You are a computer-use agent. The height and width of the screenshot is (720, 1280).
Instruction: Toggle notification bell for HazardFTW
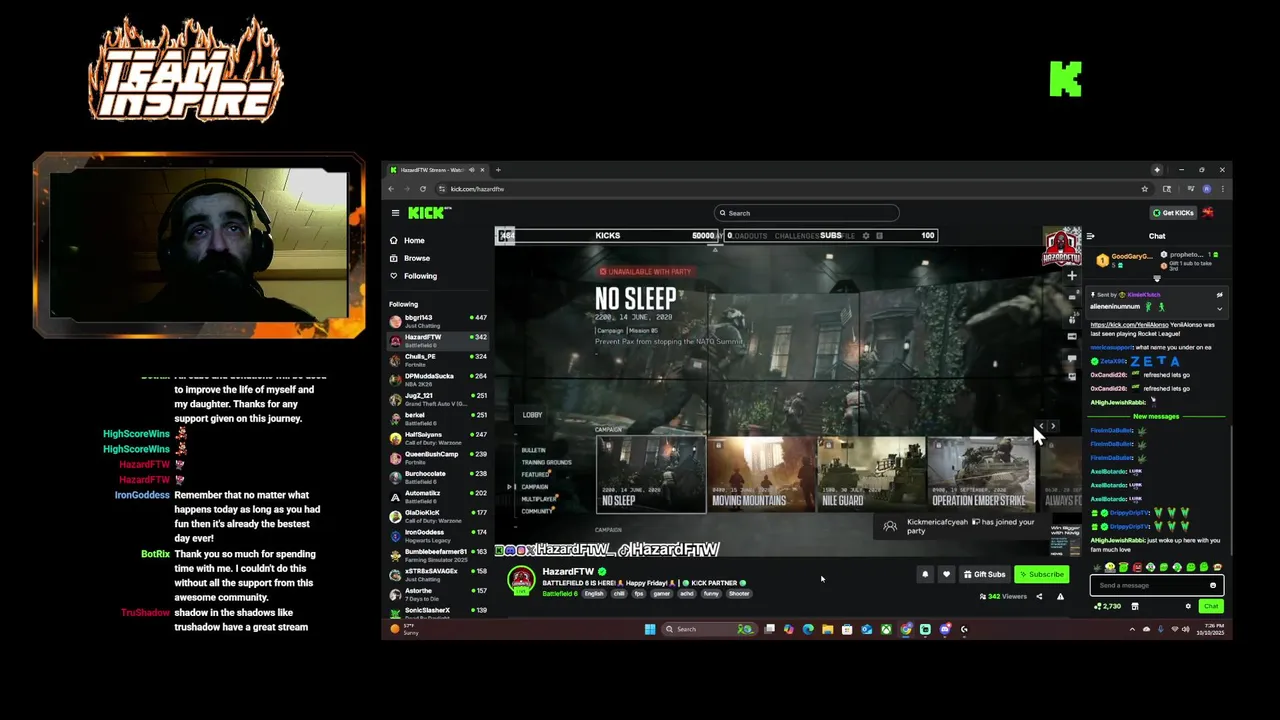[925, 574]
